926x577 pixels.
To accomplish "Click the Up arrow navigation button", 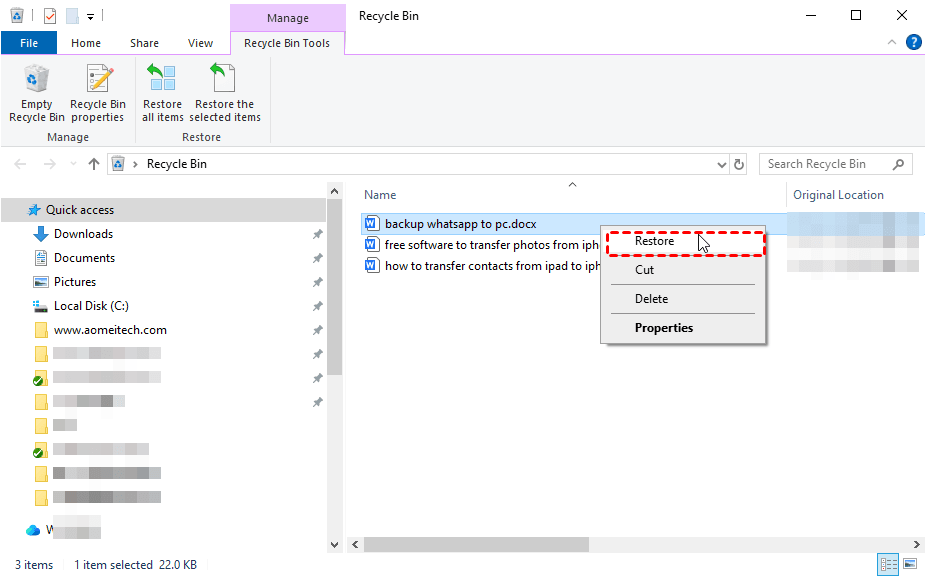I will tap(94, 164).
